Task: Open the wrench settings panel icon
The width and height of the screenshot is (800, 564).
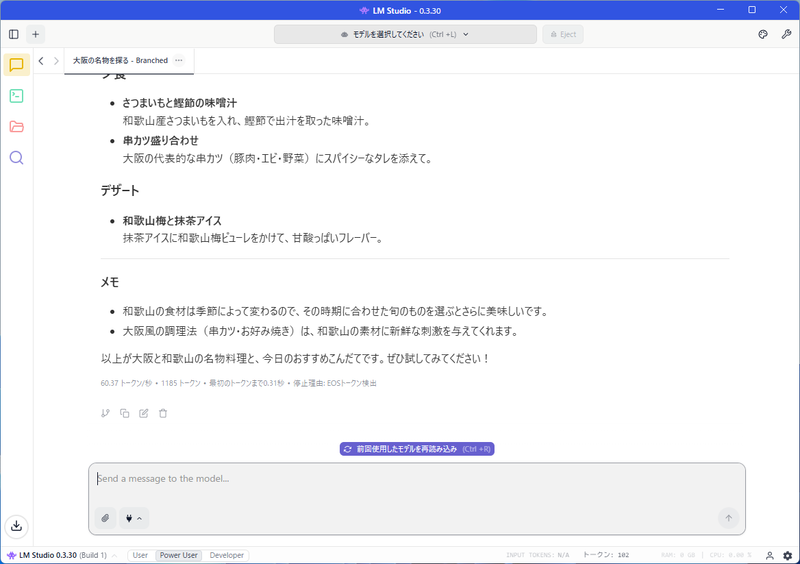Action: [x=786, y=34]
